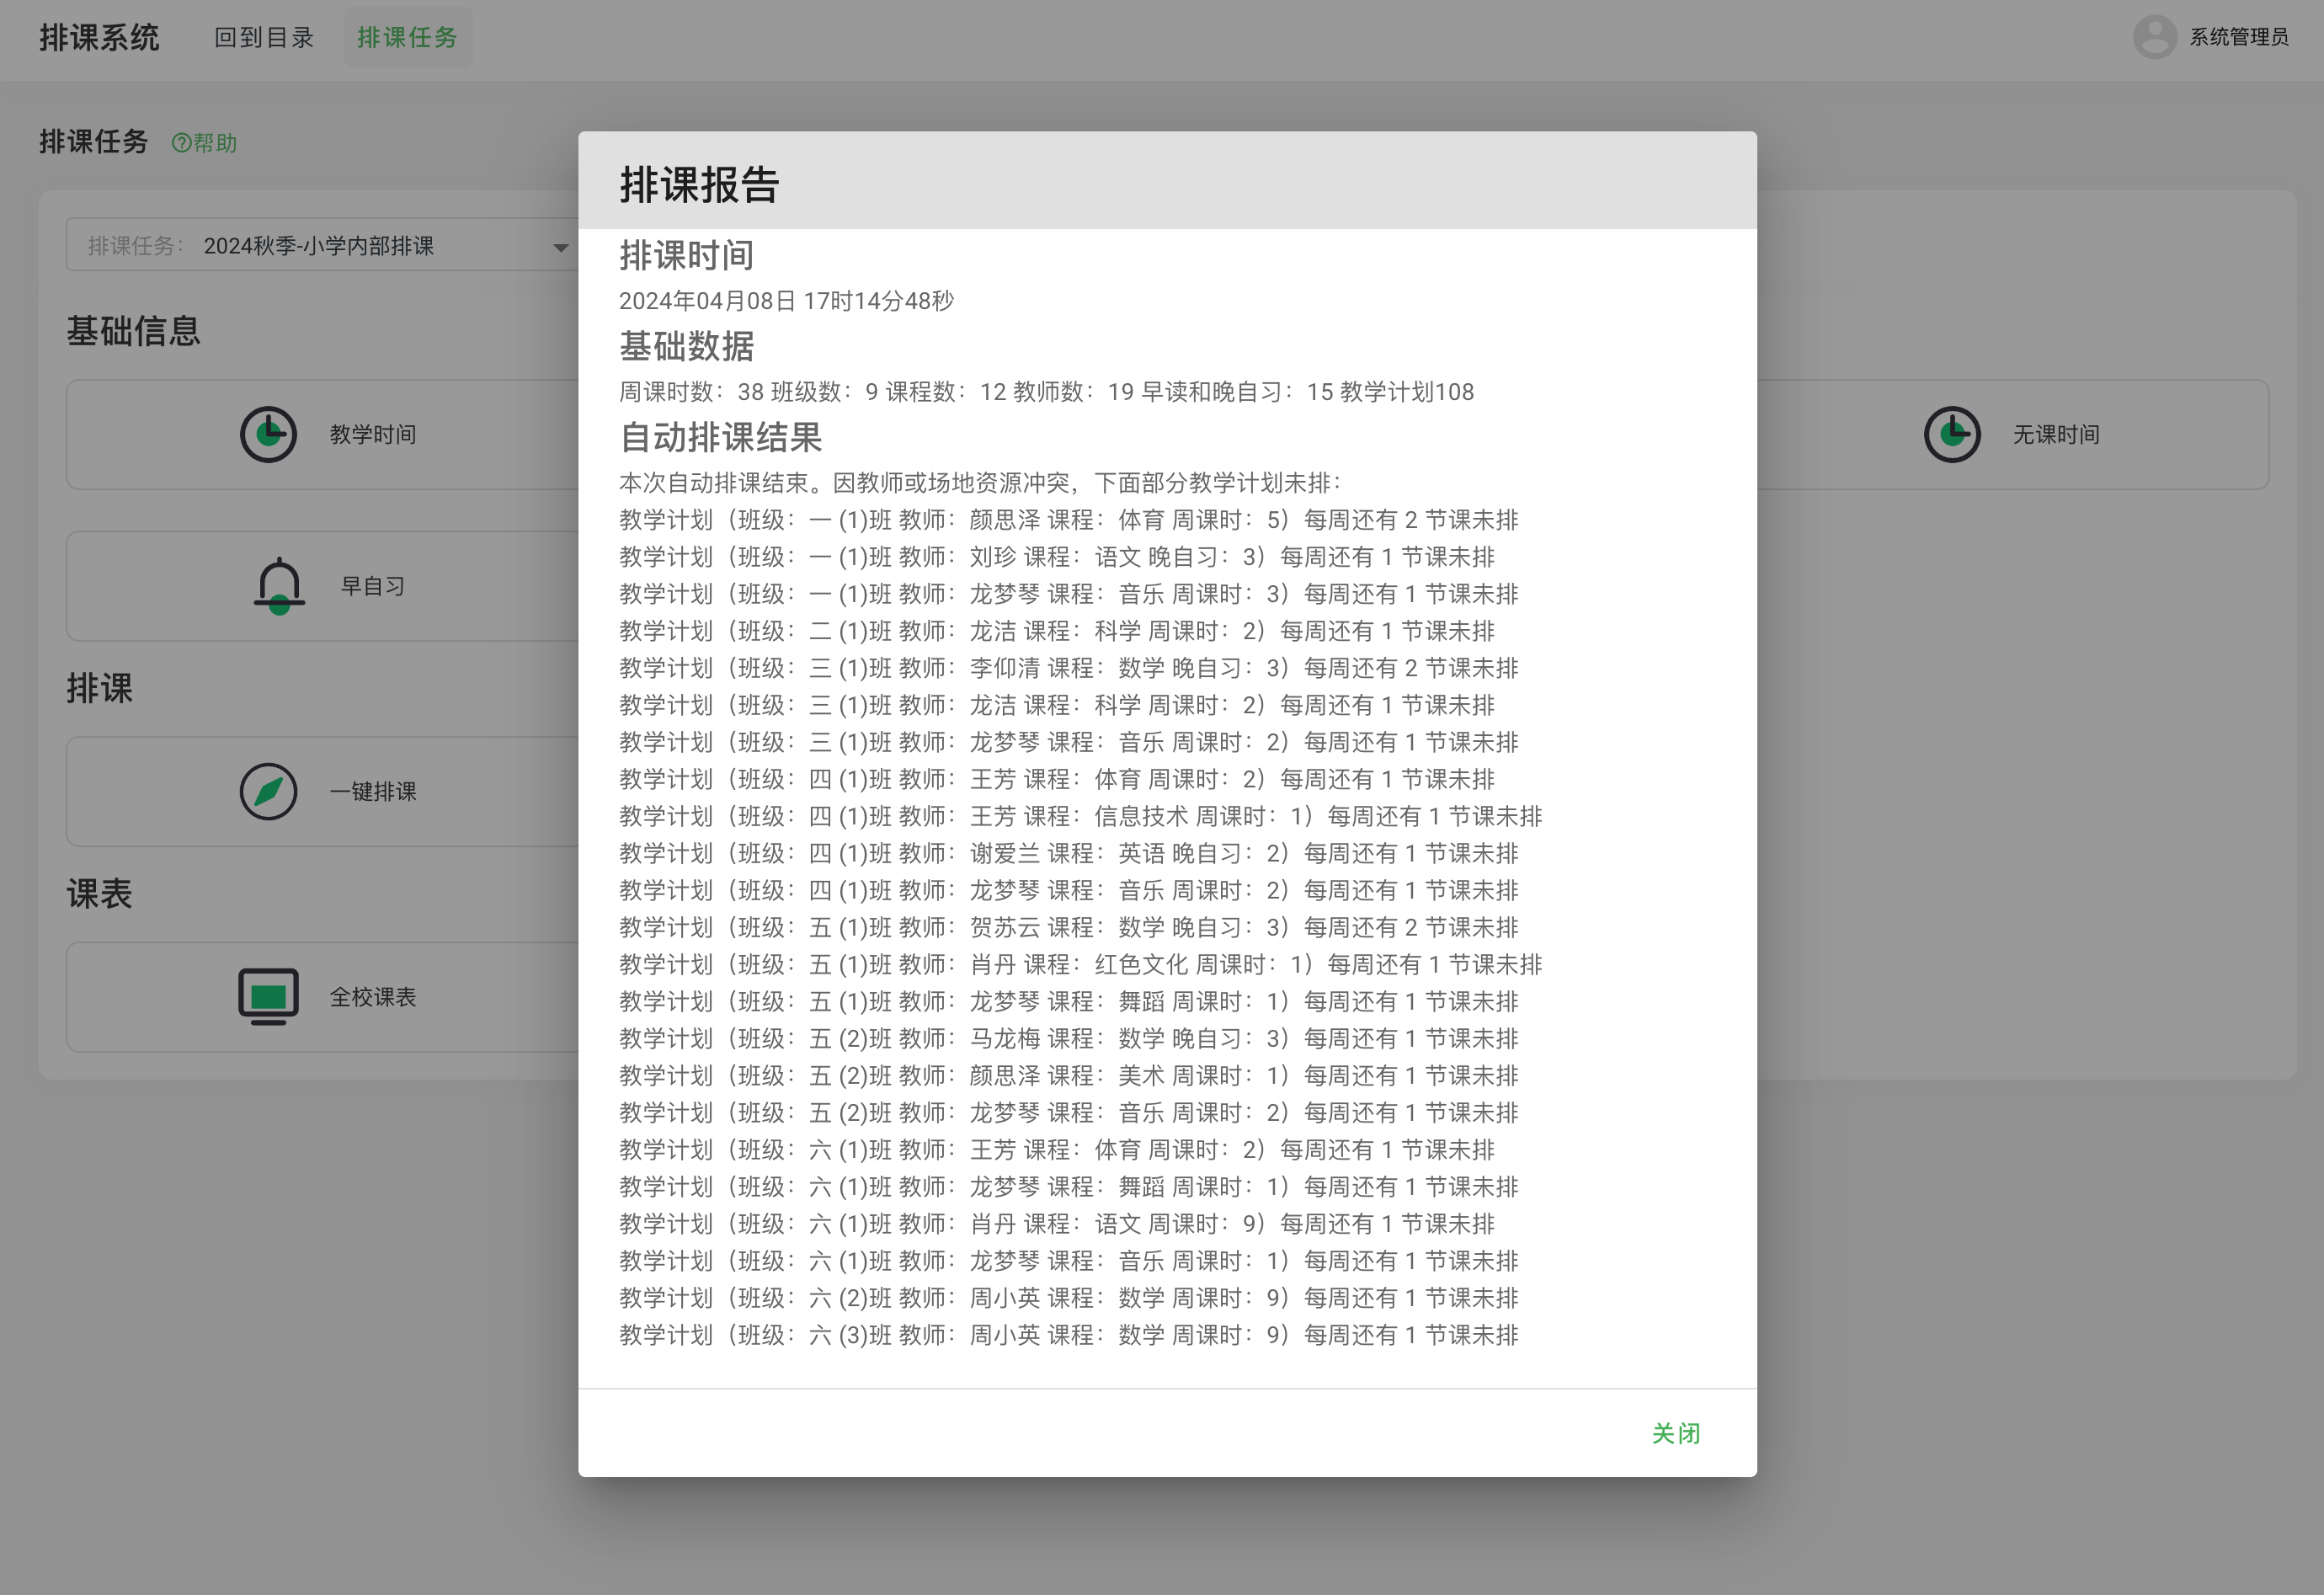Viewport: 2324px width, 1595px height.
Task: Open 全校课表 via the monitor icon
Action: pos(268,996)
